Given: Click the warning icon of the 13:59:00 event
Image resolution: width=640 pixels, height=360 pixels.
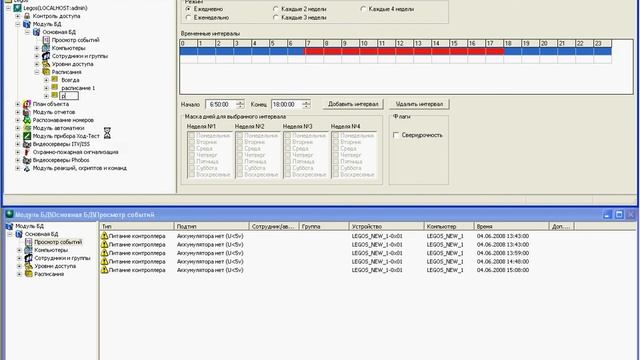Looking at the screenshot, I should click(x=104, y=253).
